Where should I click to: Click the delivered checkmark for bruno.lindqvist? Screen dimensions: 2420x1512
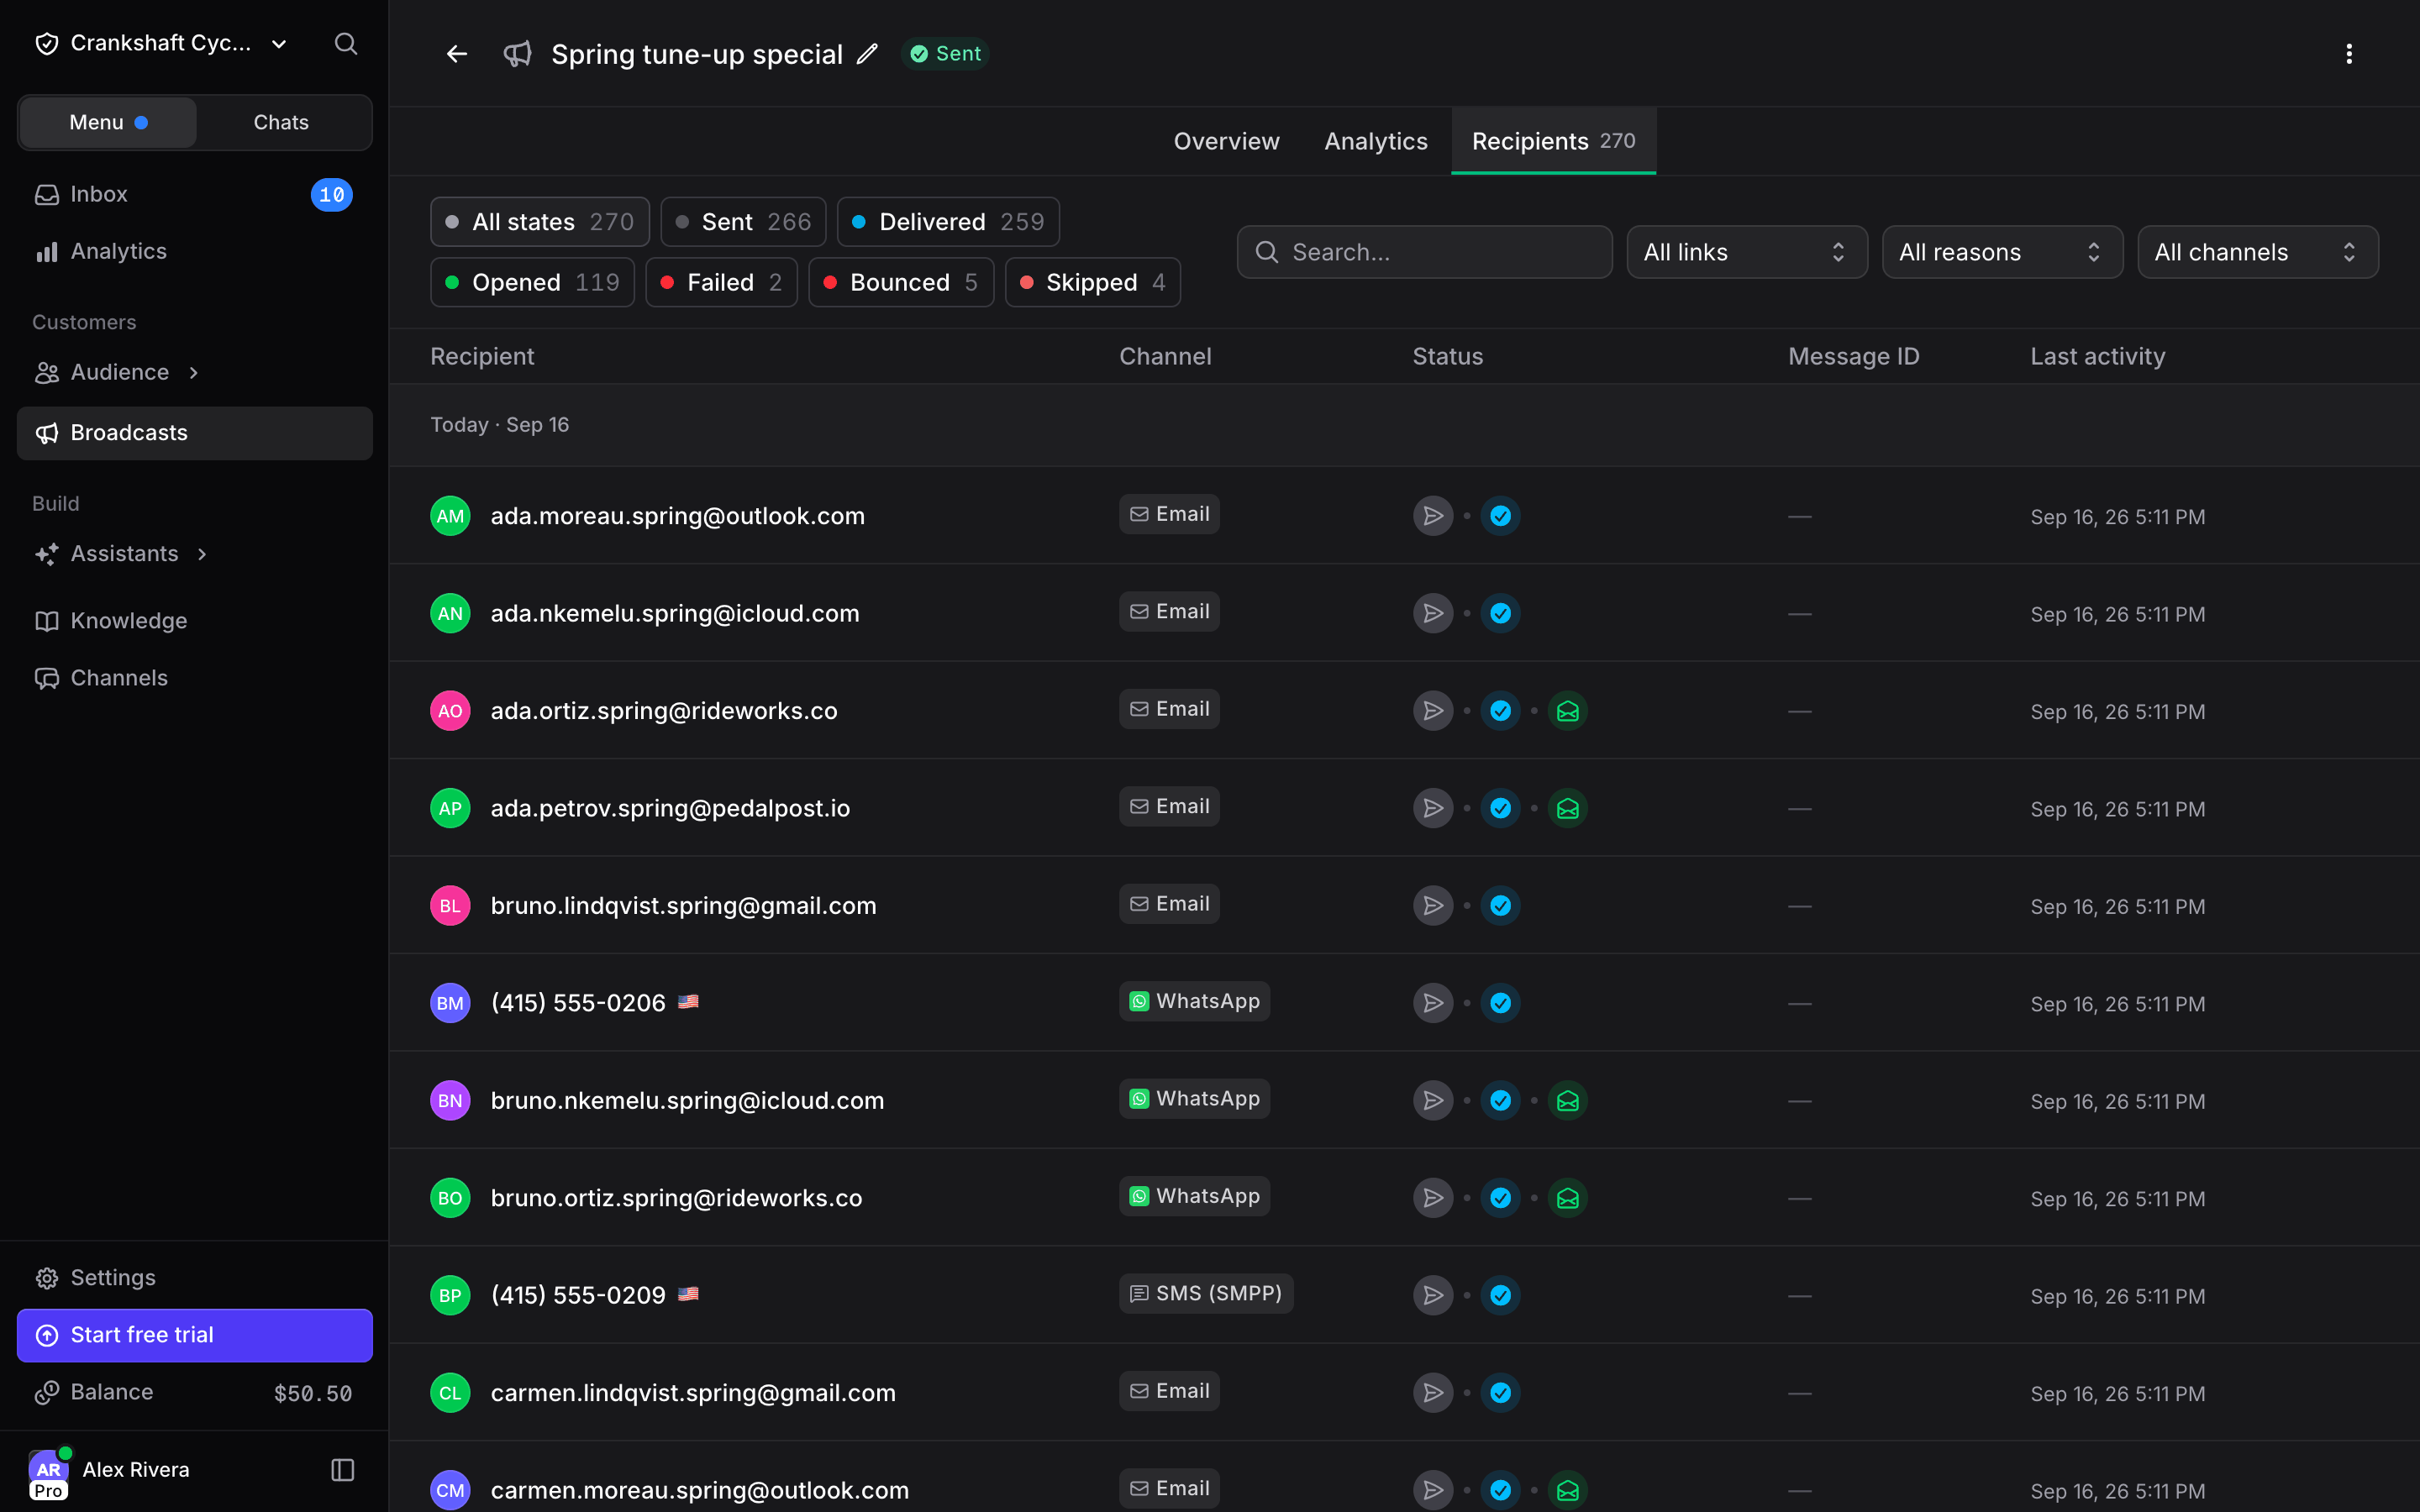pyautogui.click(x=1500, y=906)
